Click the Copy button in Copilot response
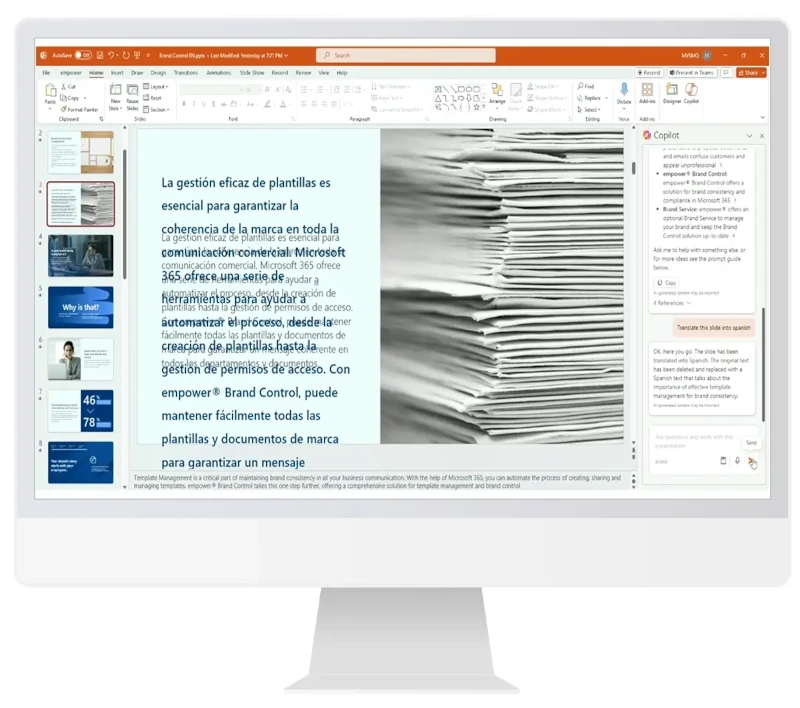 click(x=666, y=283)
